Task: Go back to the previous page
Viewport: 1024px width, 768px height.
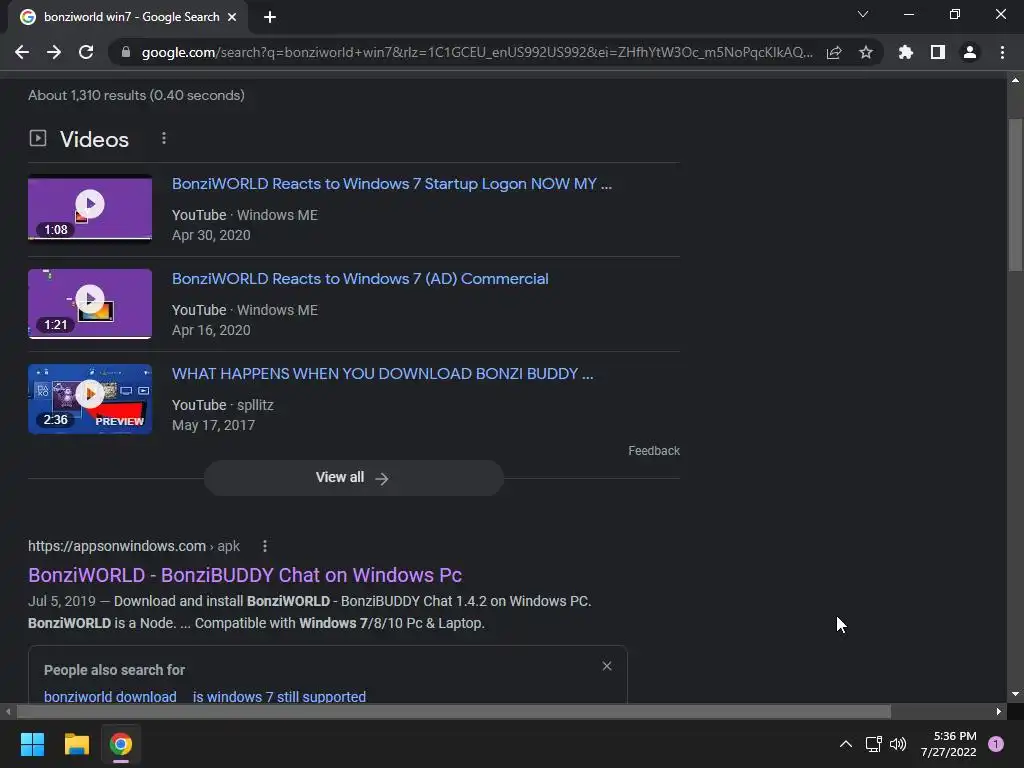Action: pyautogui.click(x=22, y=52)
